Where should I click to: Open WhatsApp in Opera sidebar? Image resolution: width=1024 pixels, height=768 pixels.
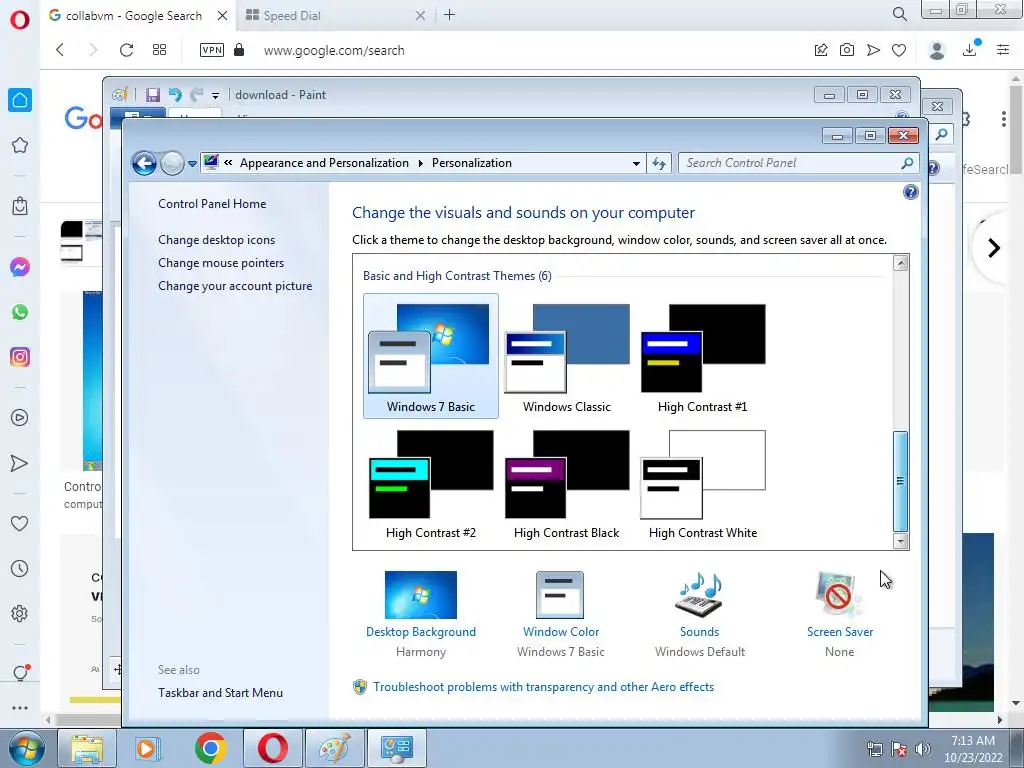tap(20, 312)
